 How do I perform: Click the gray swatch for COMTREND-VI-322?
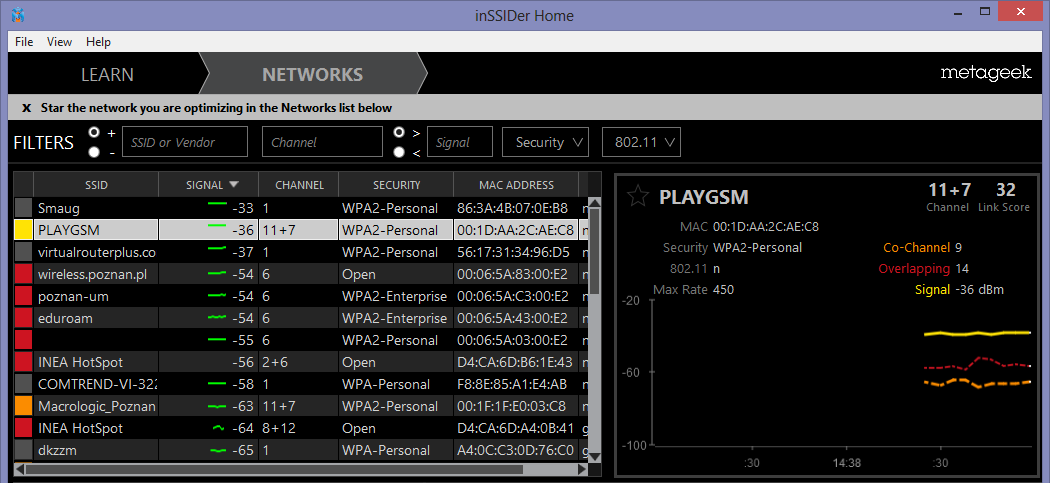(x=23, y=384)
